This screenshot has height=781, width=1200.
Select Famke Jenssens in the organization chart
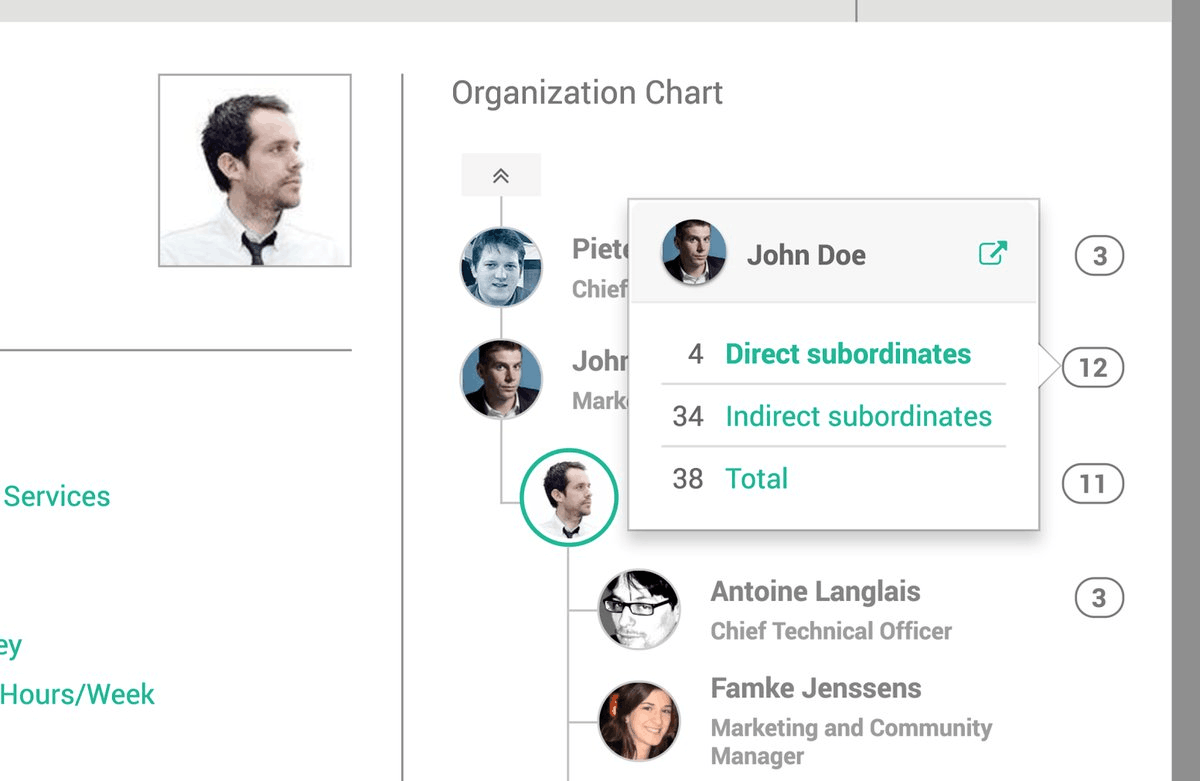click(x=816, y=688)
